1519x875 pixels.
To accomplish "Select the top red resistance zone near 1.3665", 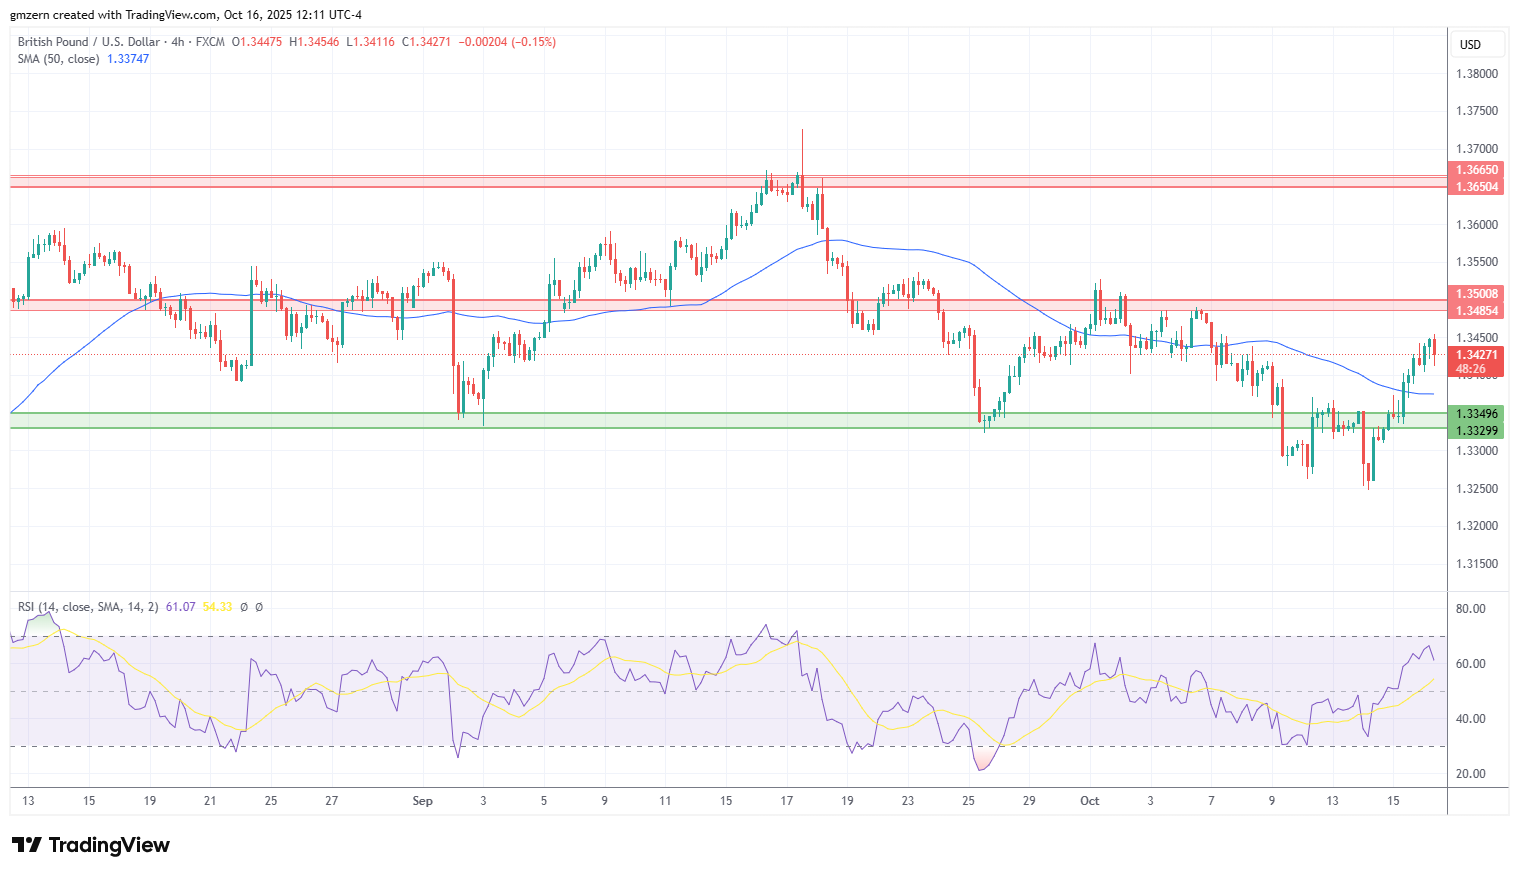I will [728, 182].
